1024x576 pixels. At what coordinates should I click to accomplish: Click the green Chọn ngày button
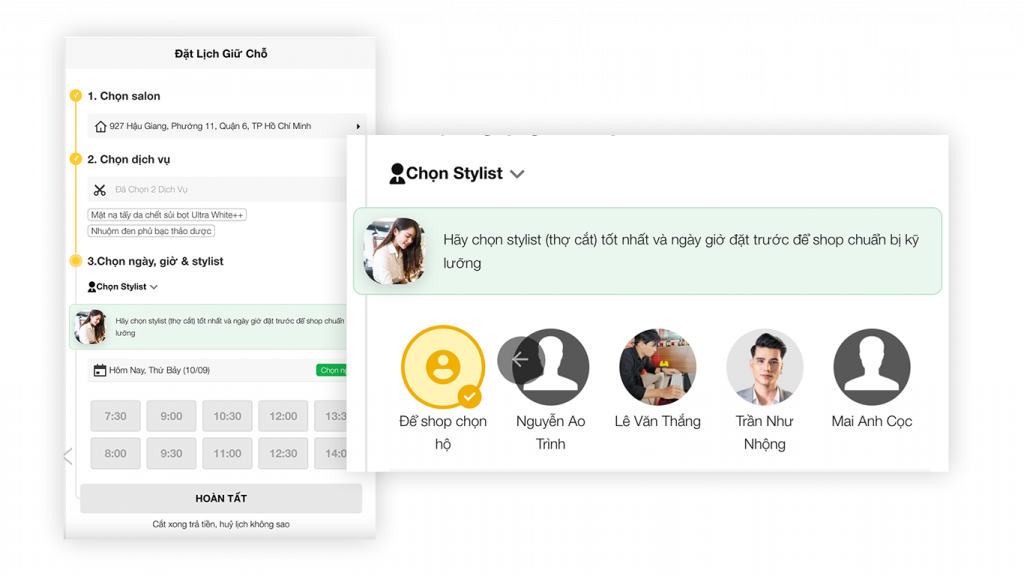pos(332,370)
